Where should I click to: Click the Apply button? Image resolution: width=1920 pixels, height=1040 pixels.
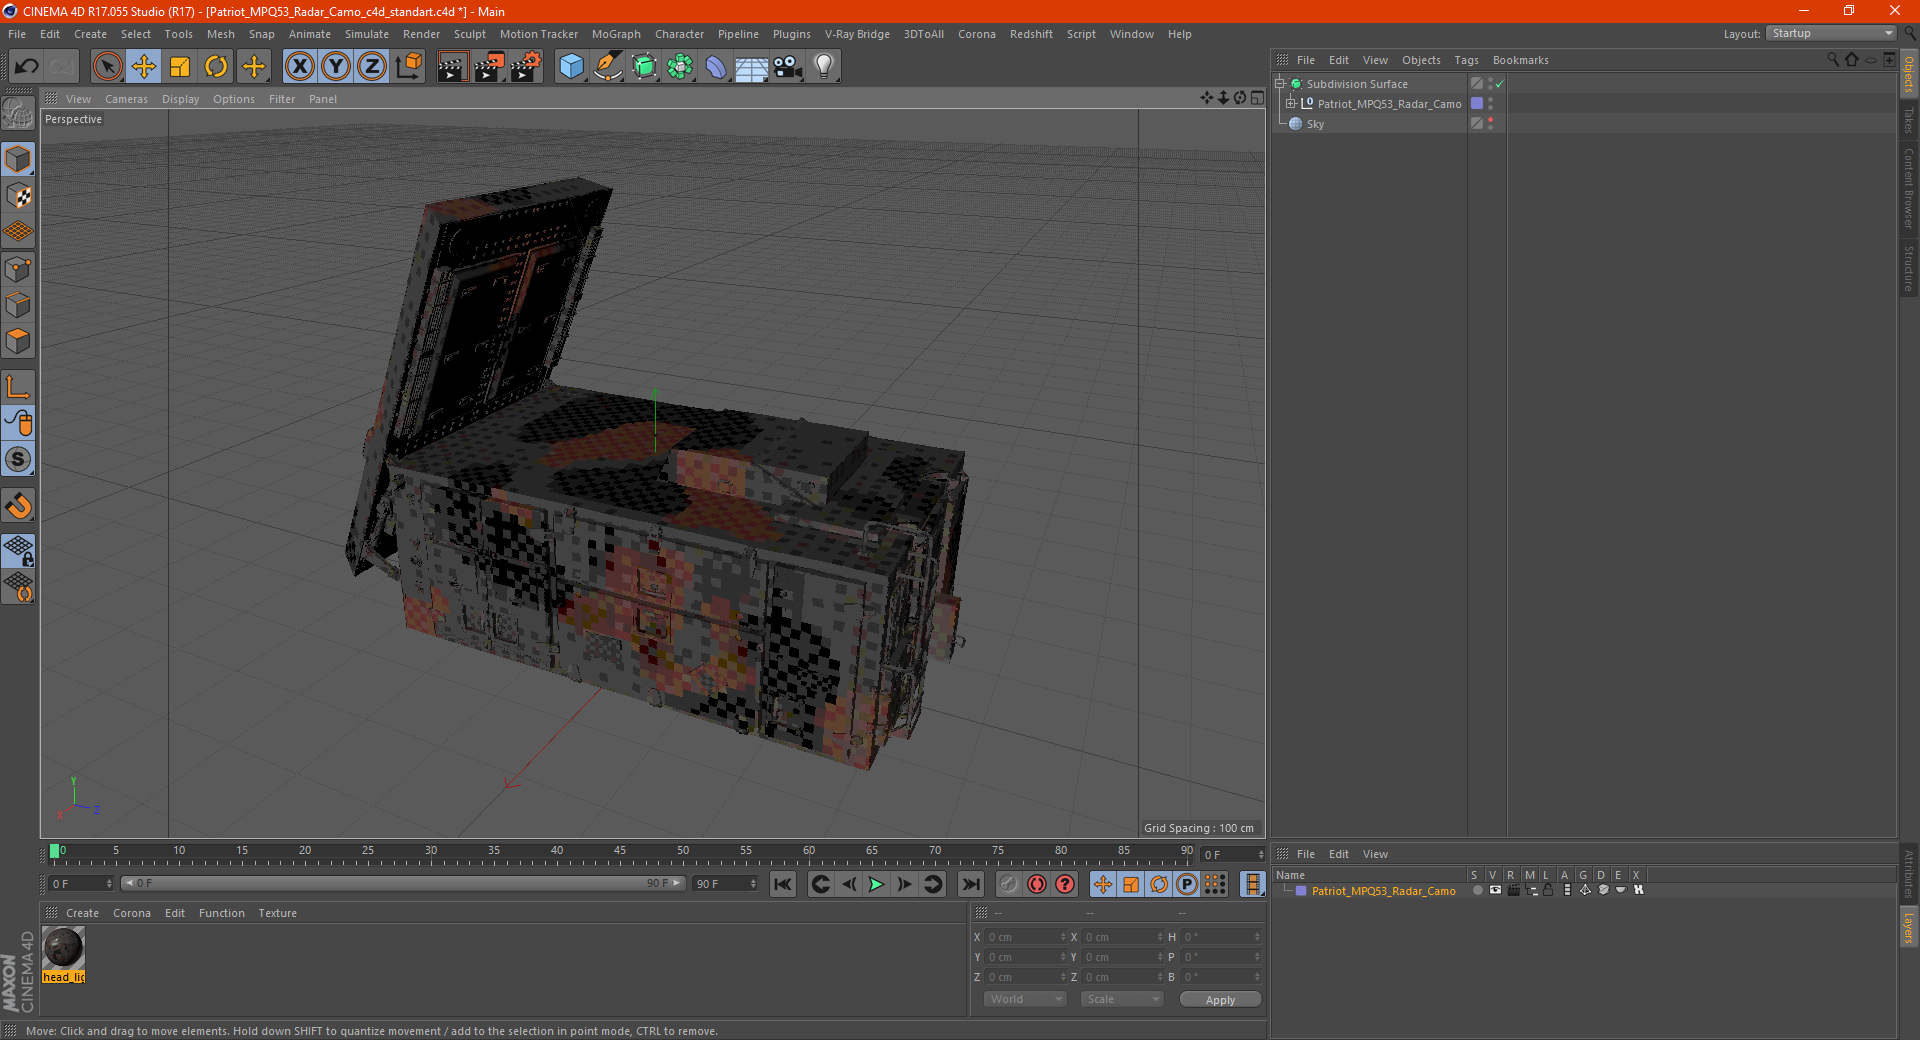click(1220, 1000)
